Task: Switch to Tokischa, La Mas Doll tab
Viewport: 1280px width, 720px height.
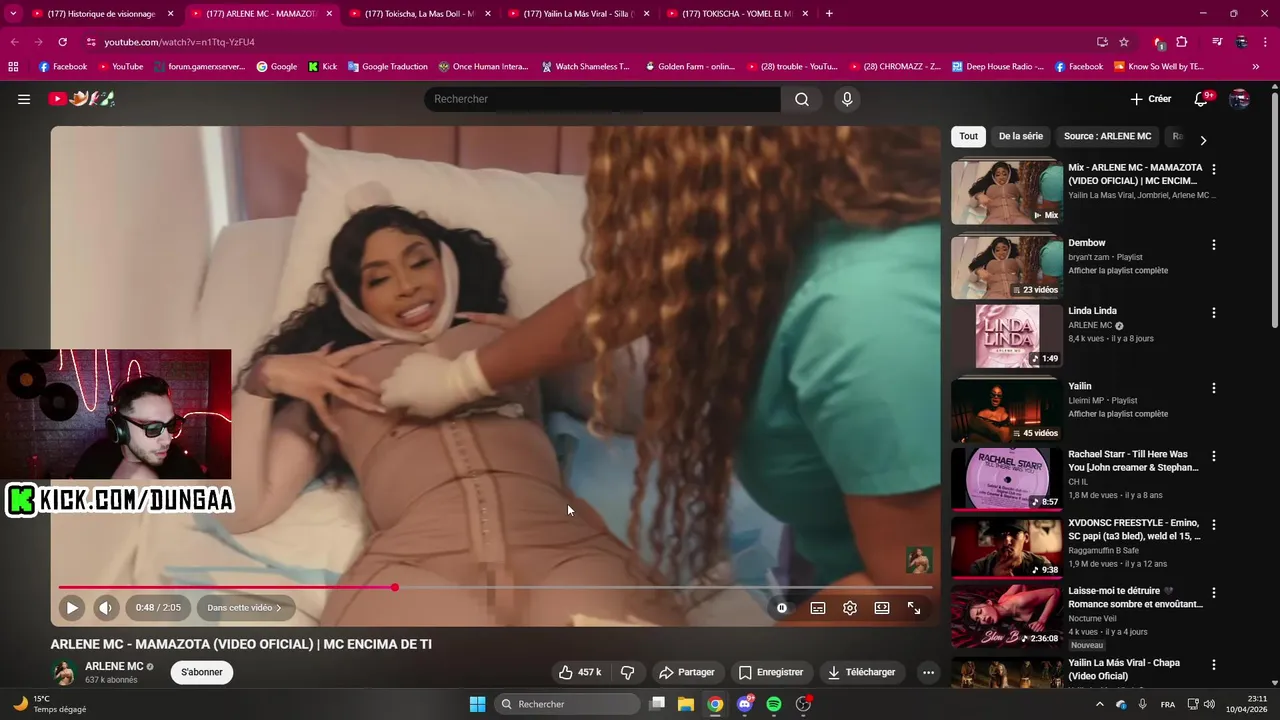Action: pos(418,14)
